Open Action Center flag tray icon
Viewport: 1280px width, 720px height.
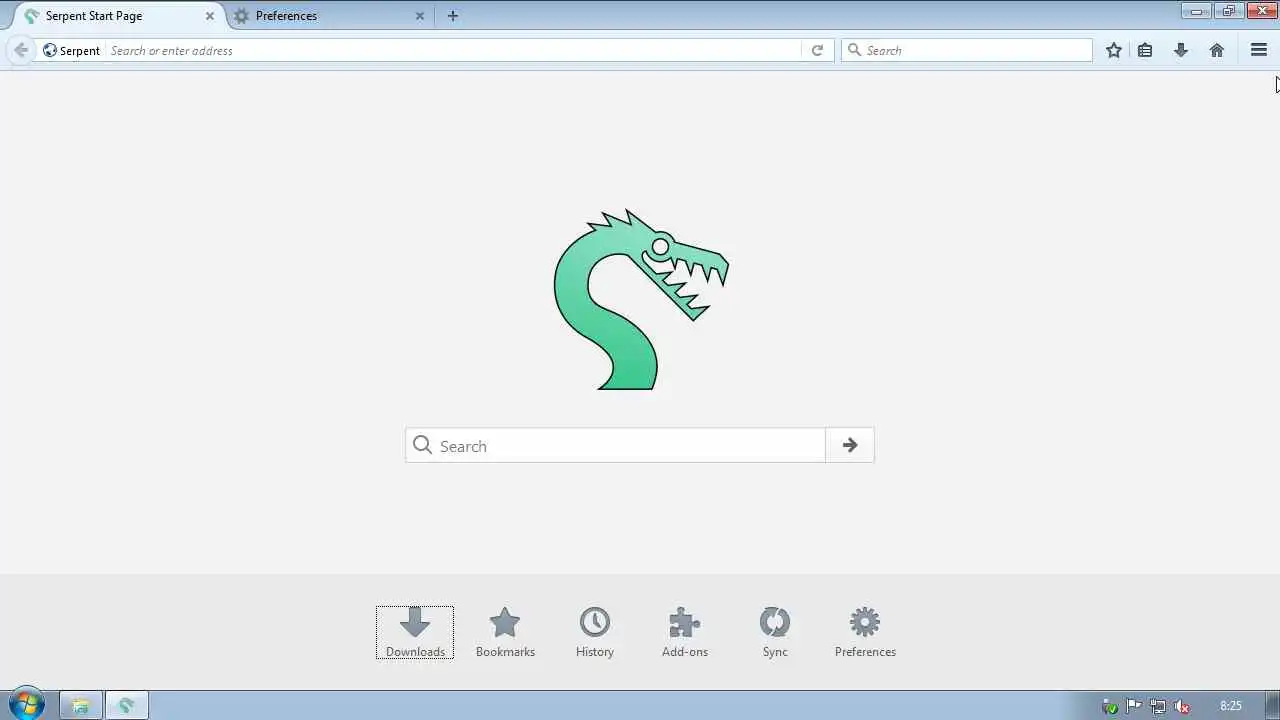tap(1134, 706)
